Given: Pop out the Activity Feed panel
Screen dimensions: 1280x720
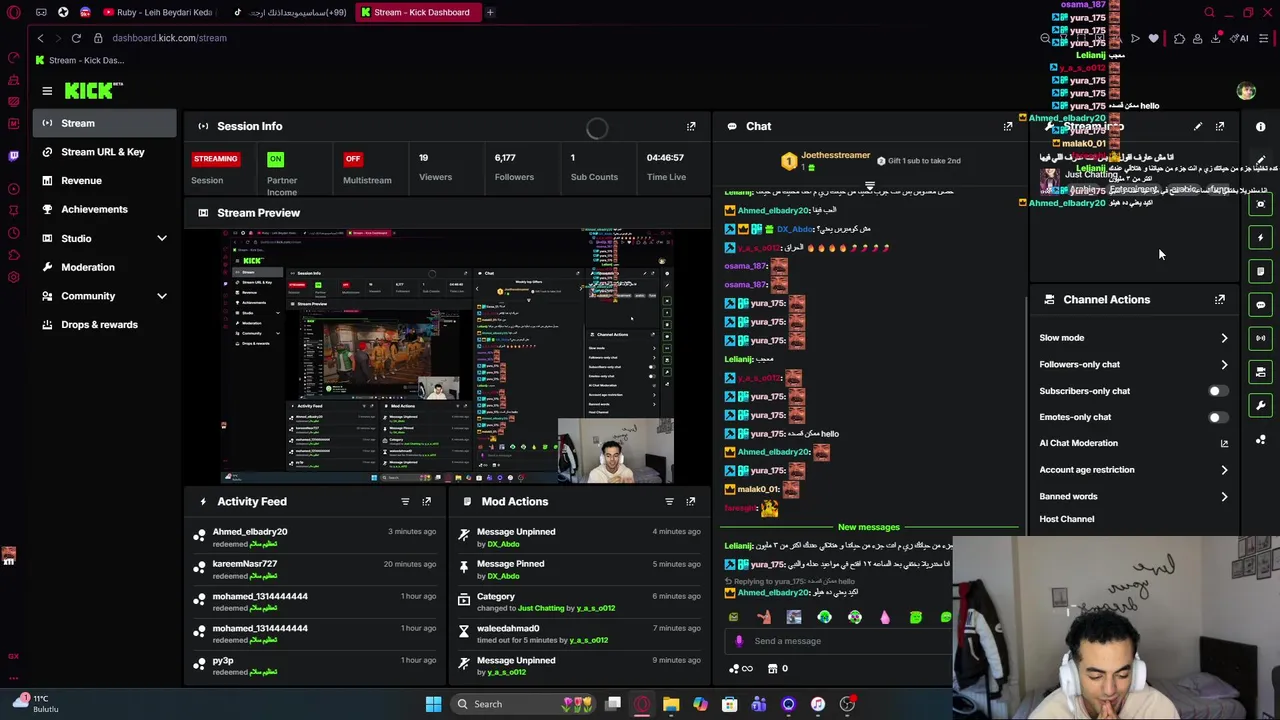Looking at the screenshot, I should pos(427,501).
